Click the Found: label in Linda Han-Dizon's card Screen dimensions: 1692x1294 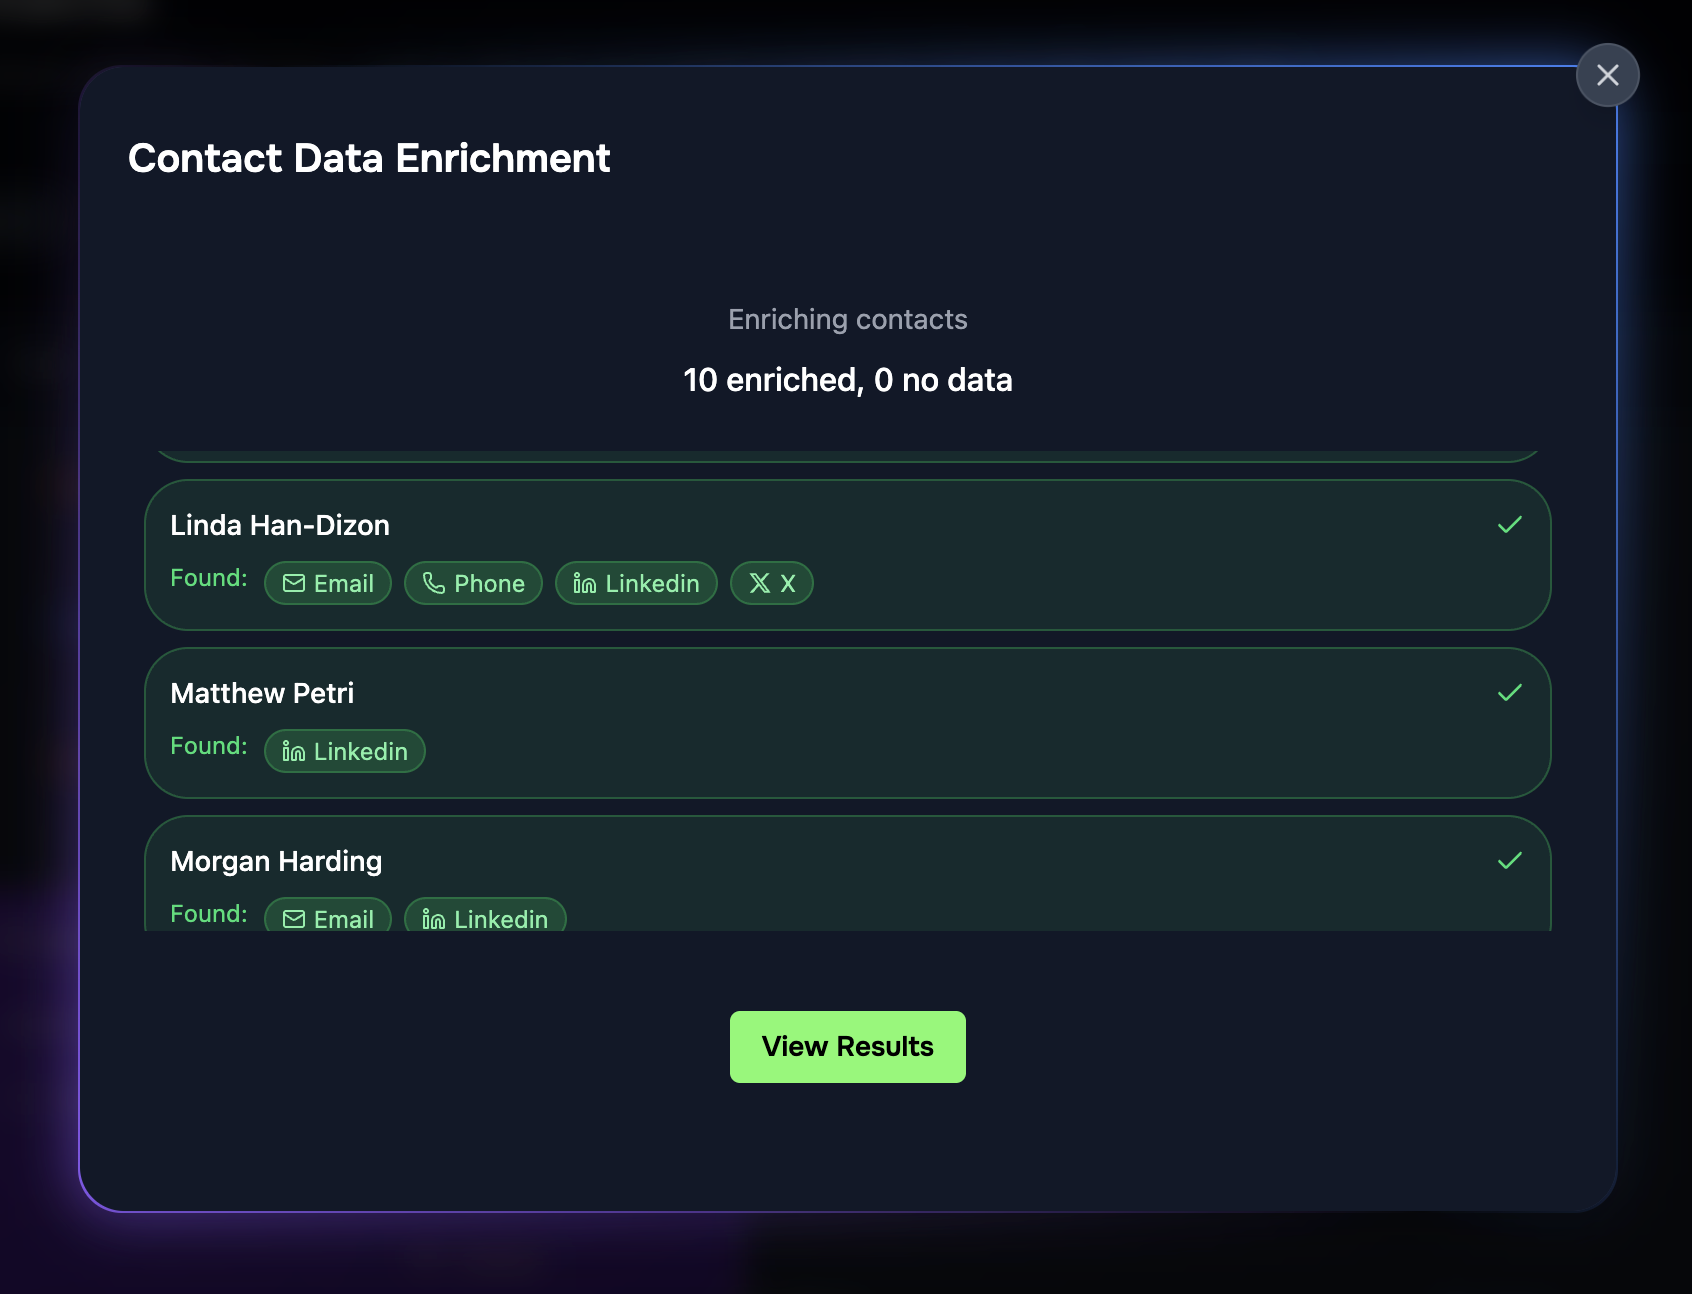(x=209, y=578)
